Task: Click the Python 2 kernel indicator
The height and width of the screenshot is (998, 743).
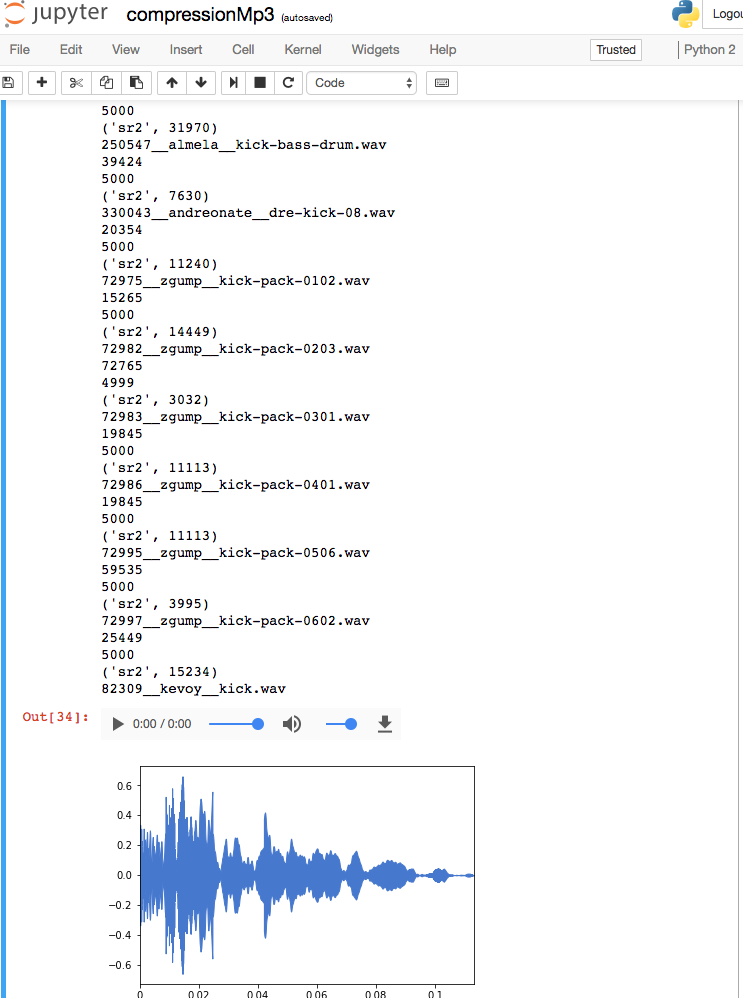Action: point(709,50)
